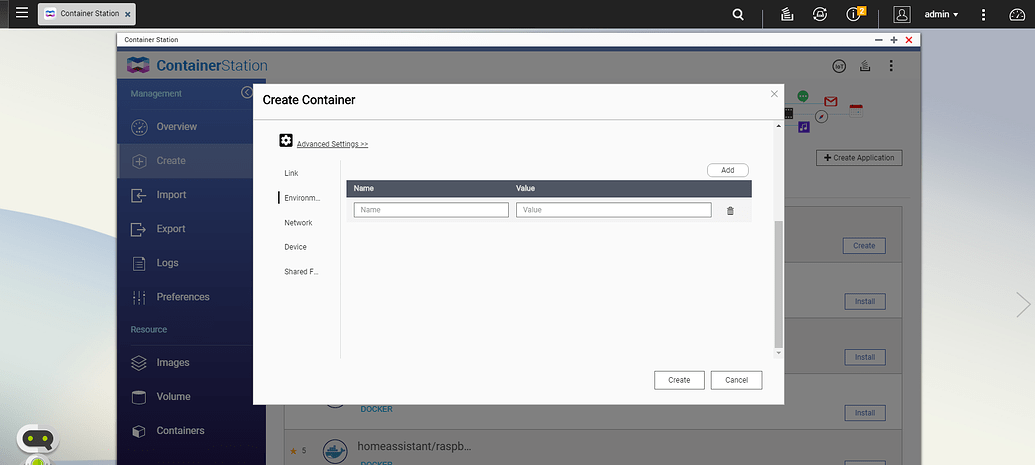
Task: Close the Container Station taskbar tab
Action: coord(127,14)
